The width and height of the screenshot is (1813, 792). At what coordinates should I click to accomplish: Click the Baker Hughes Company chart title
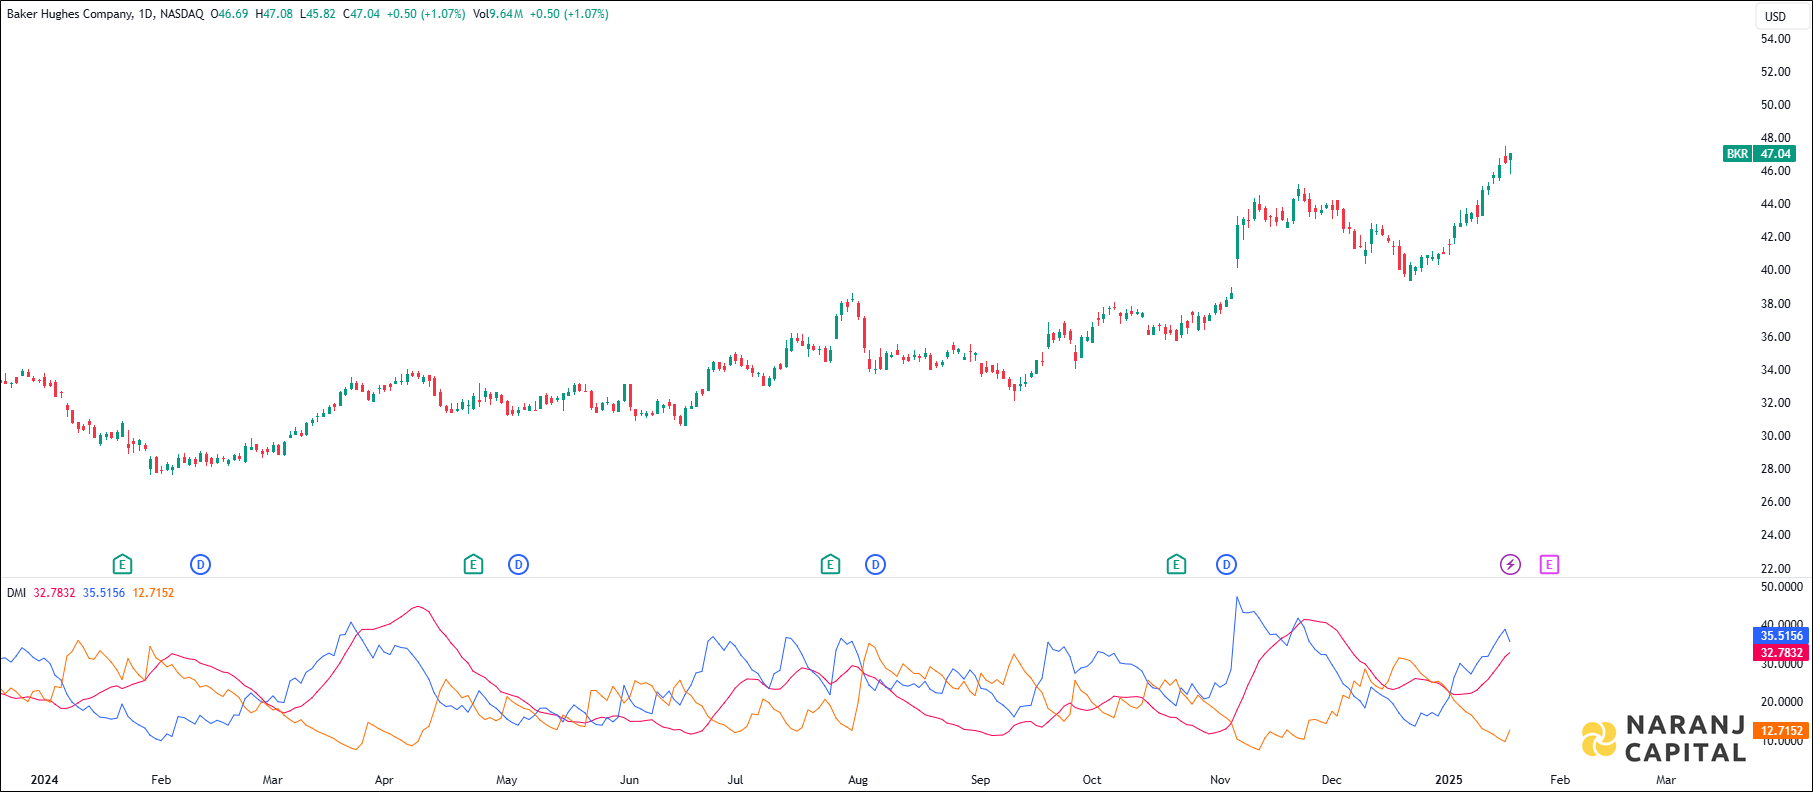pos(70,14)
